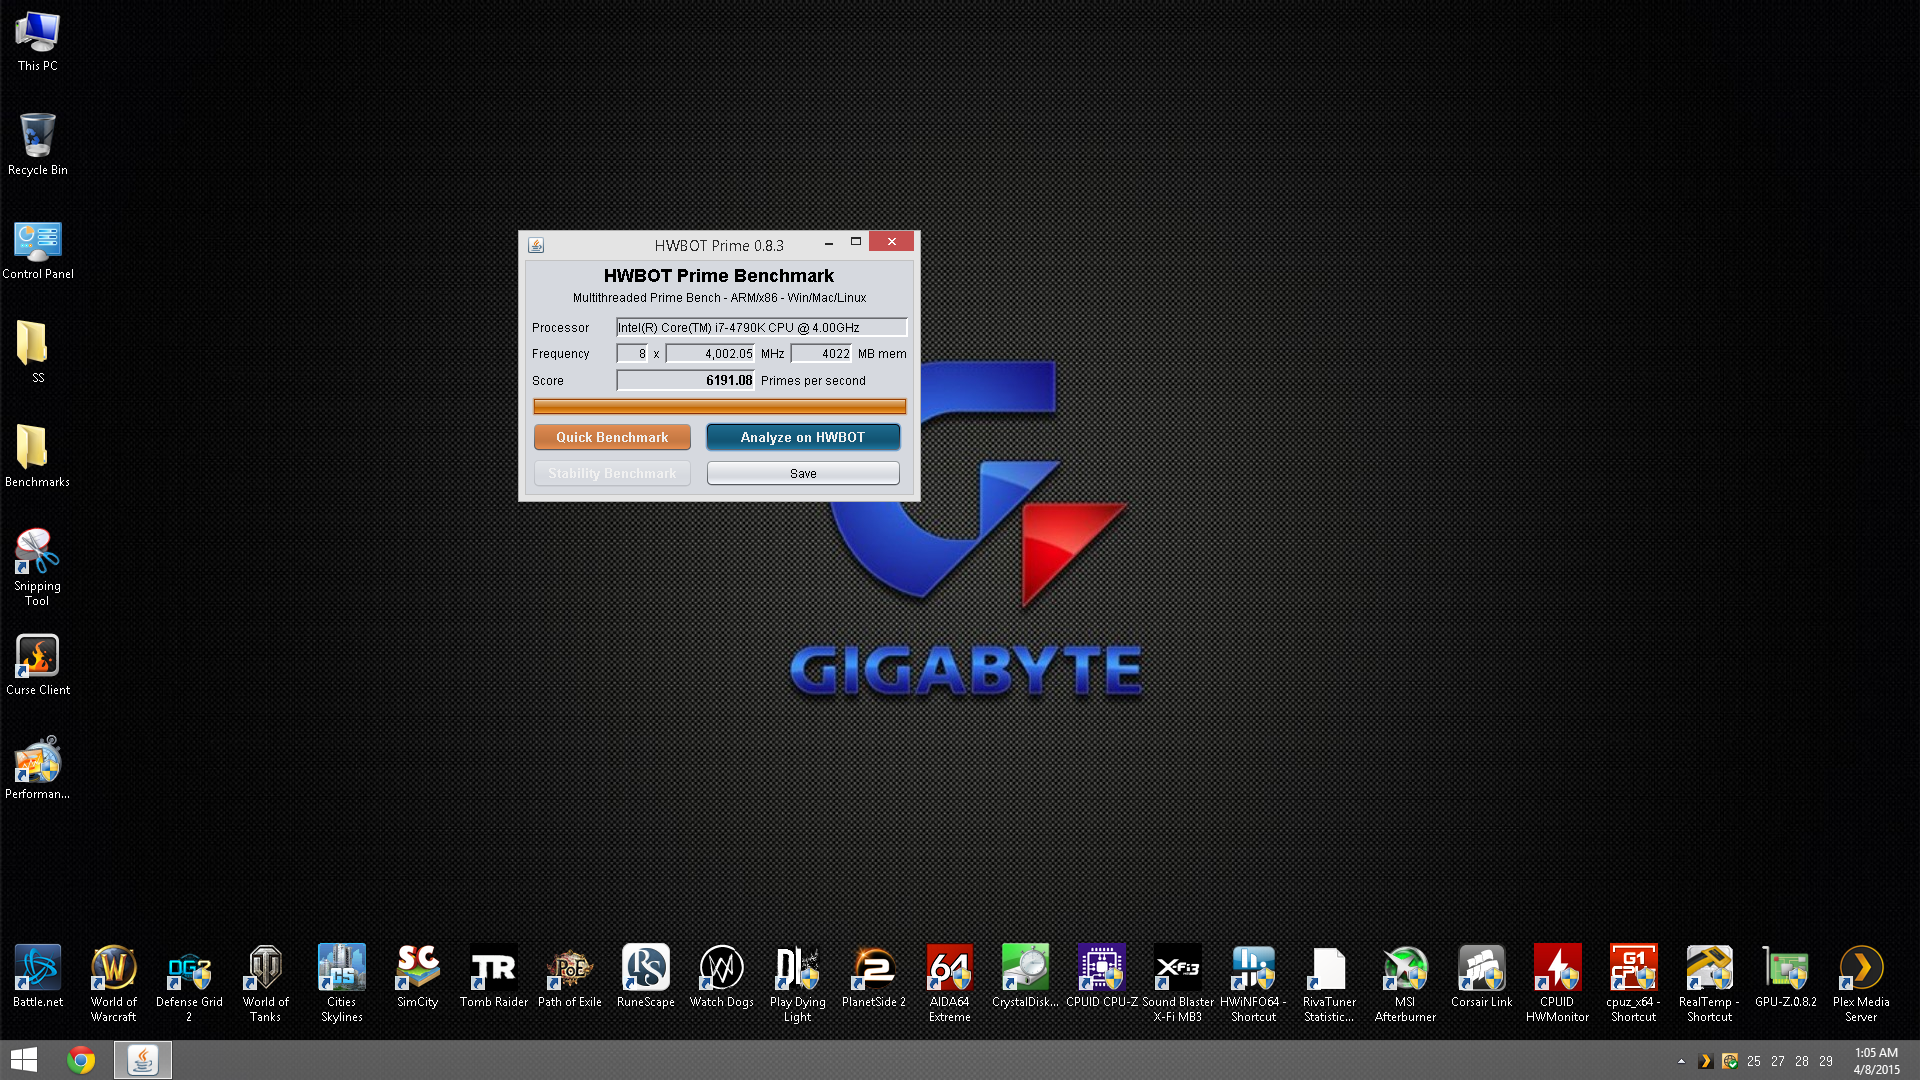Open the Control Panel desktop icon
The width and height of the screenshot is (1920, 1080).
[38, 250]
